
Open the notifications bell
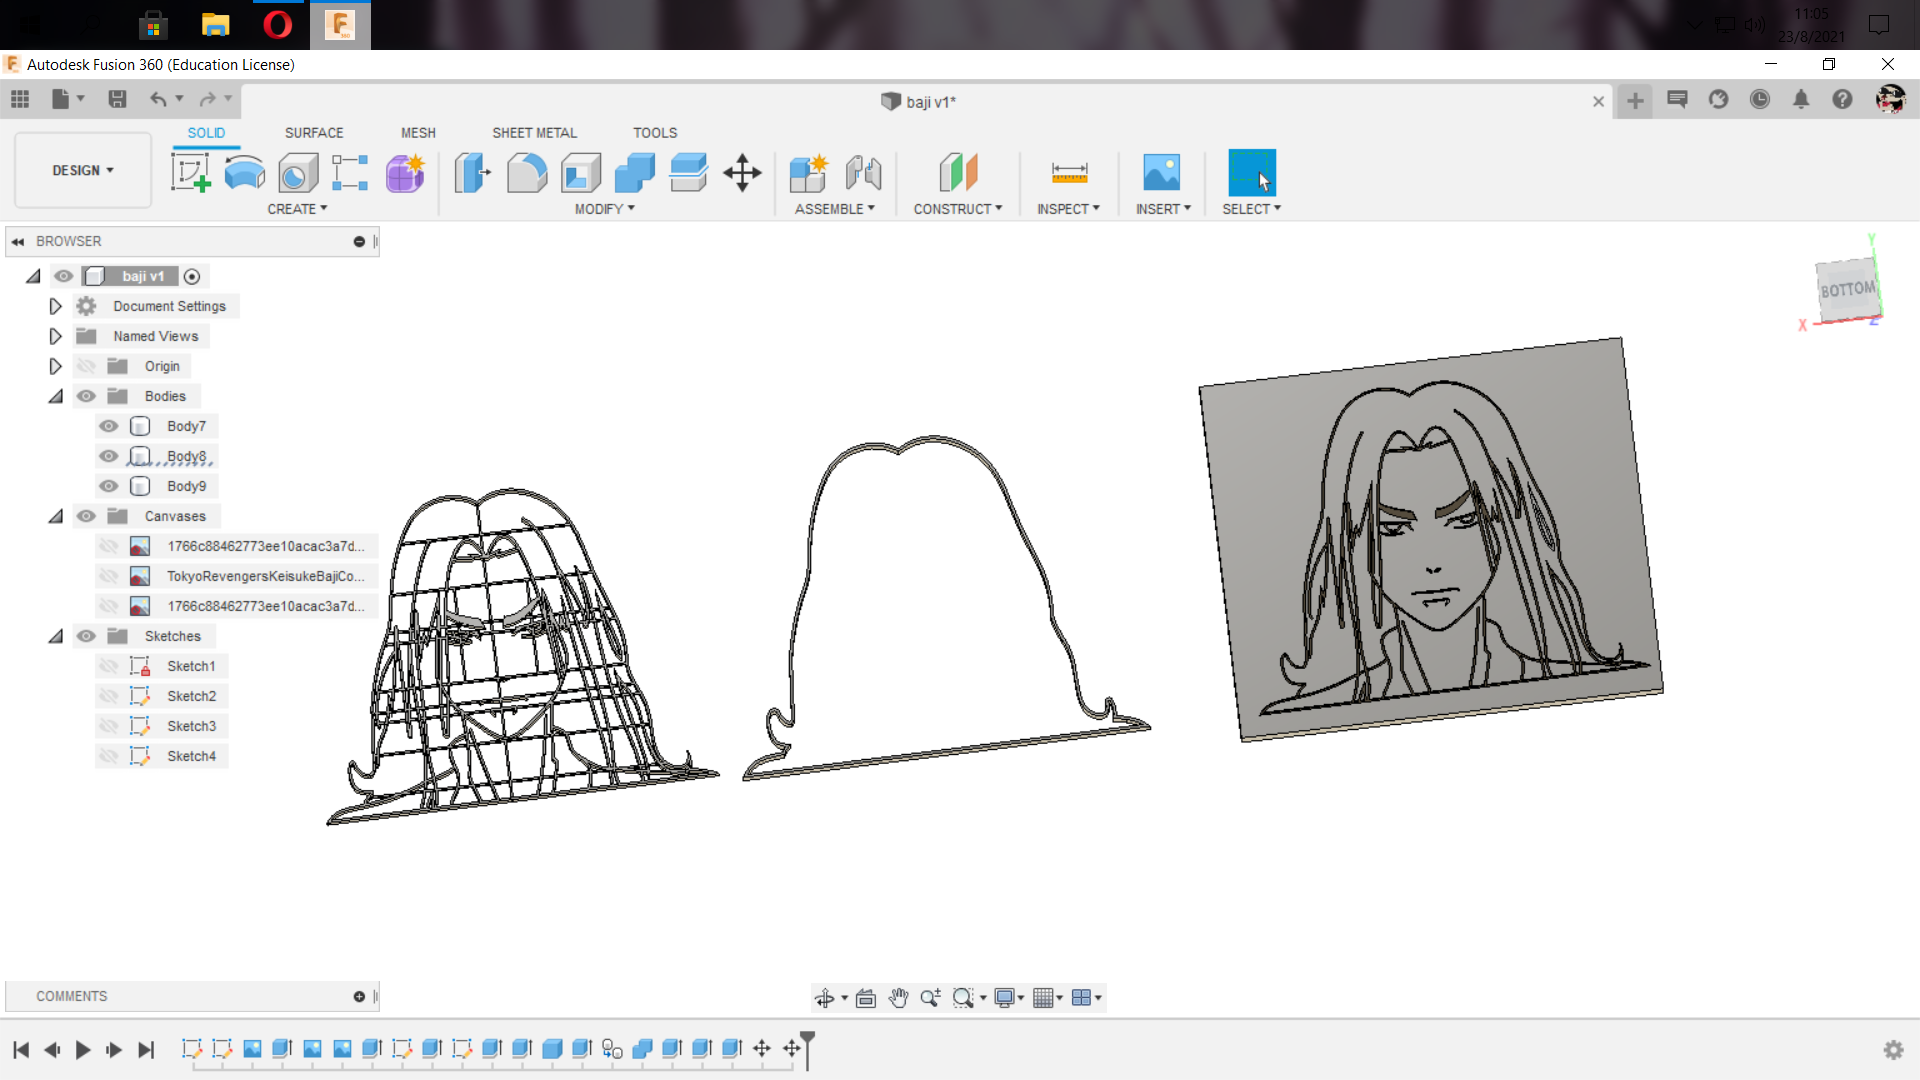[x=1800, y=99]
